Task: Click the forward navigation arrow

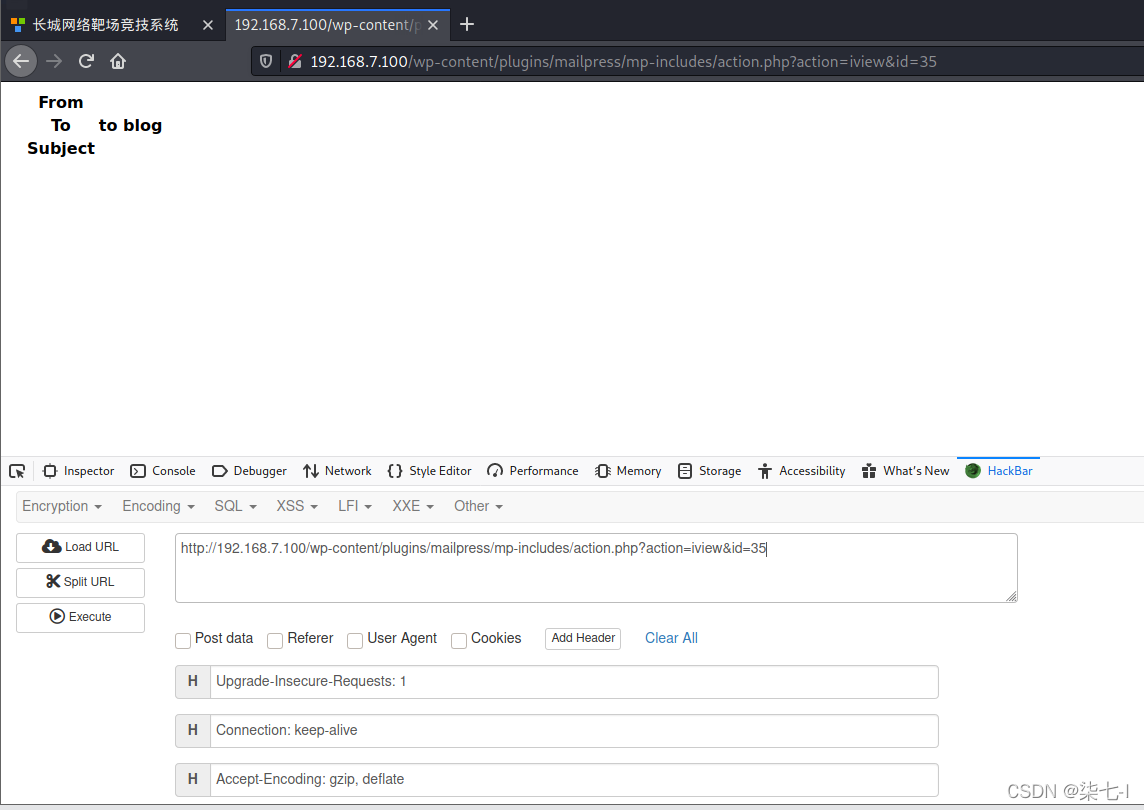Action: 54,61
